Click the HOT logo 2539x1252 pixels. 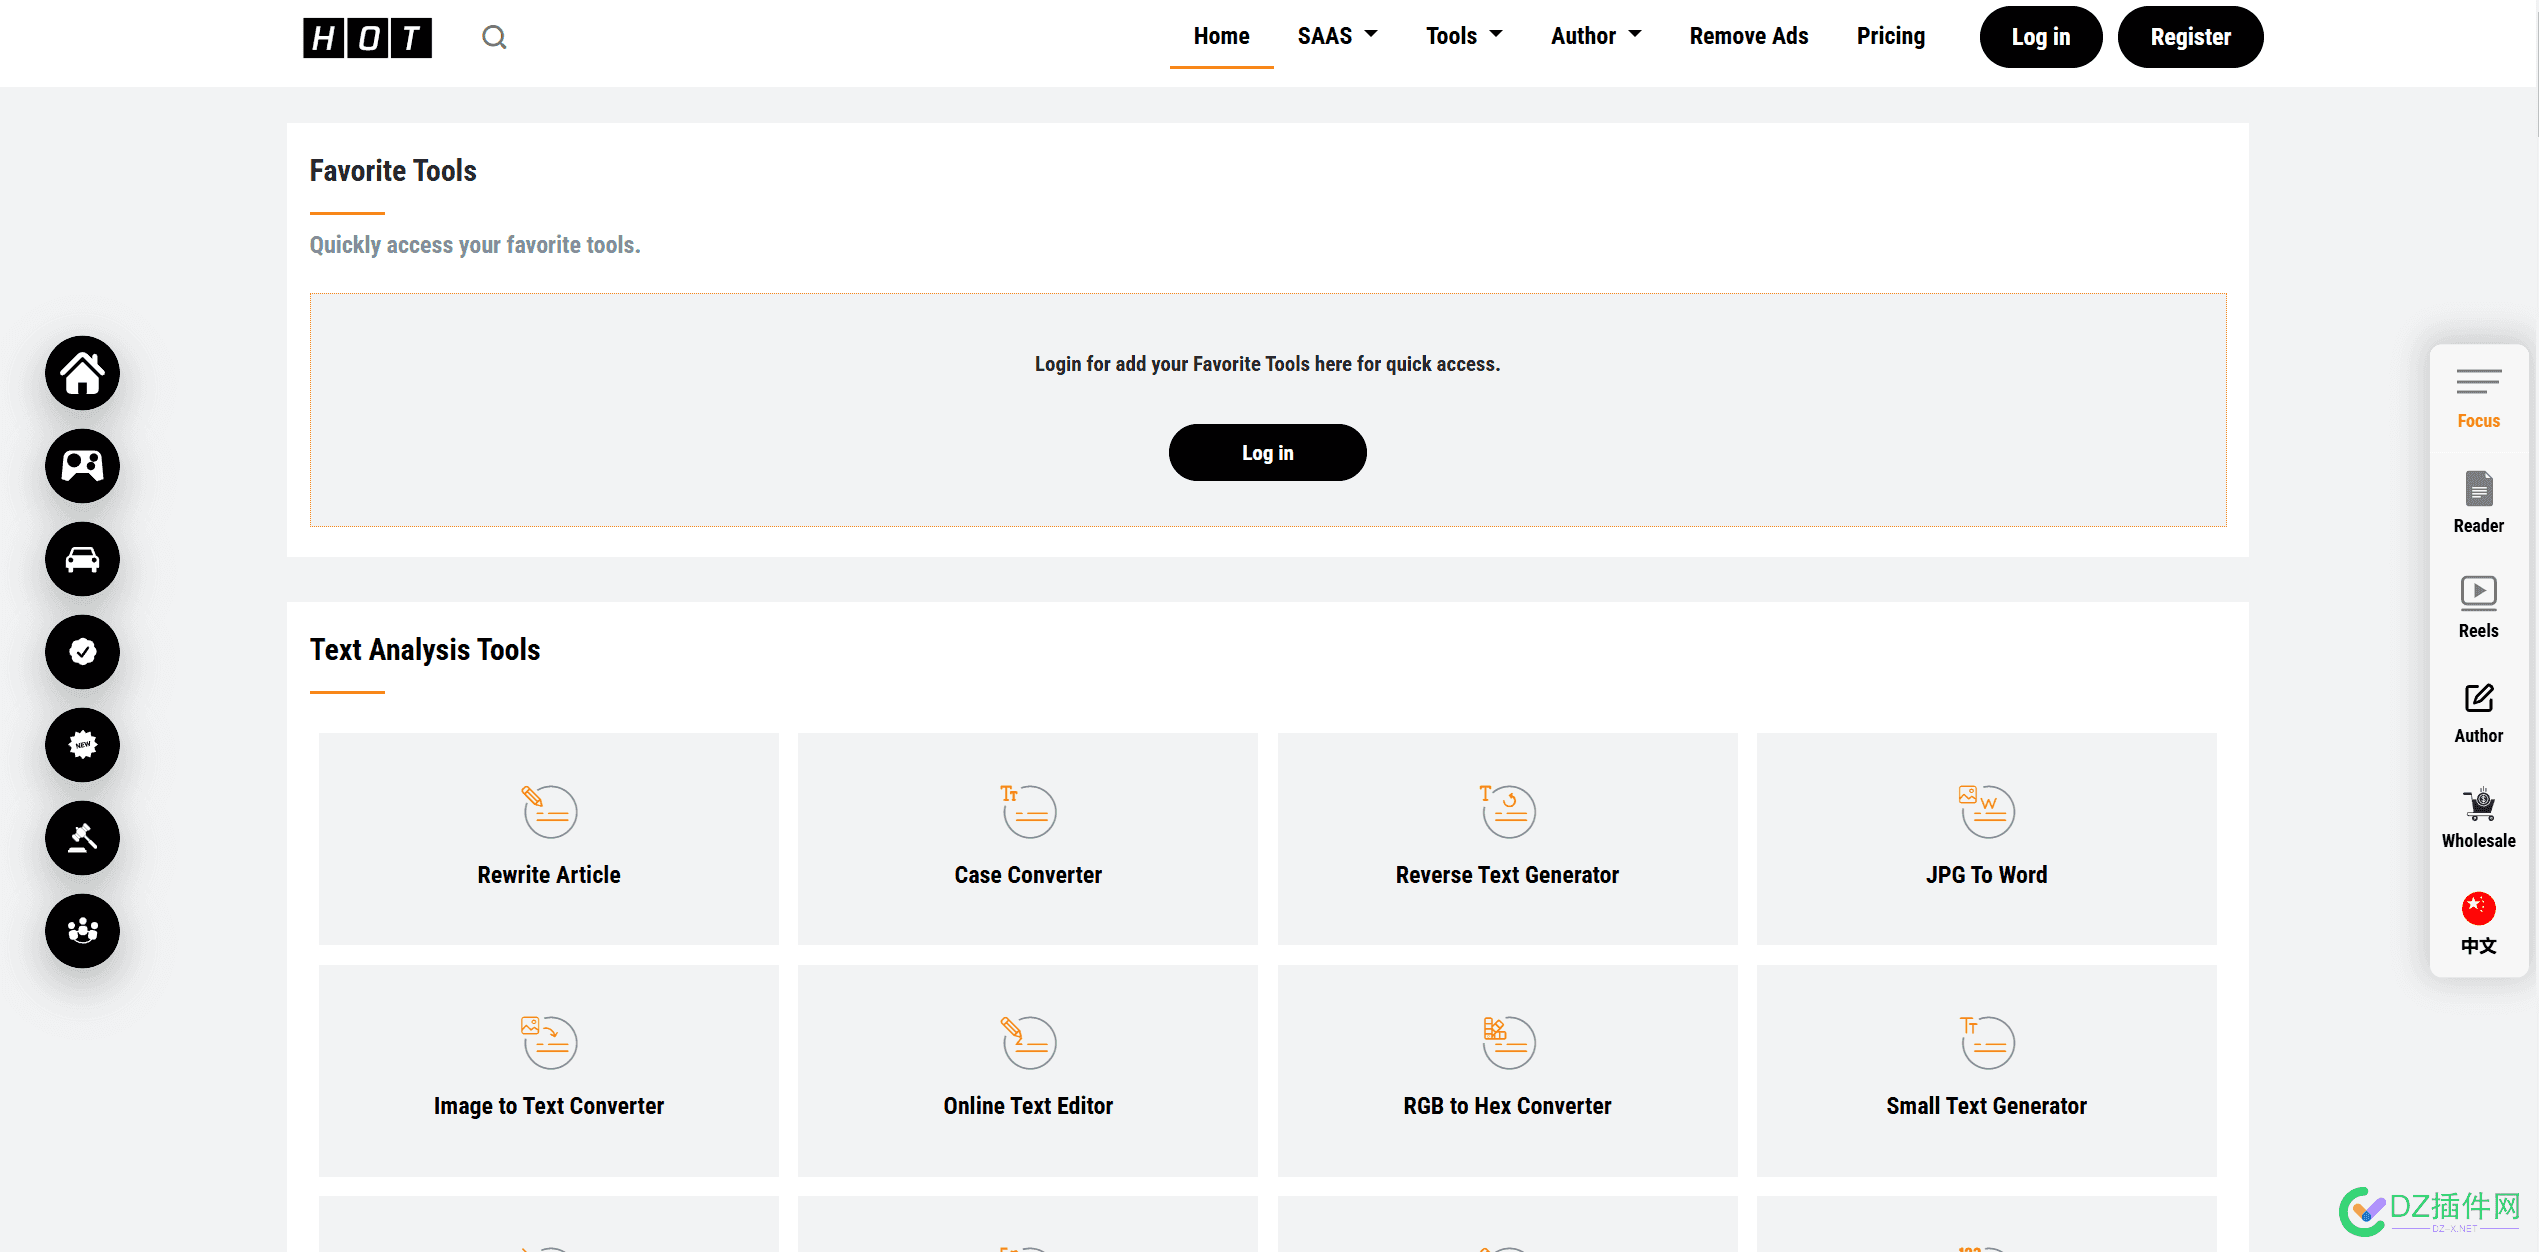click(367, 37)
